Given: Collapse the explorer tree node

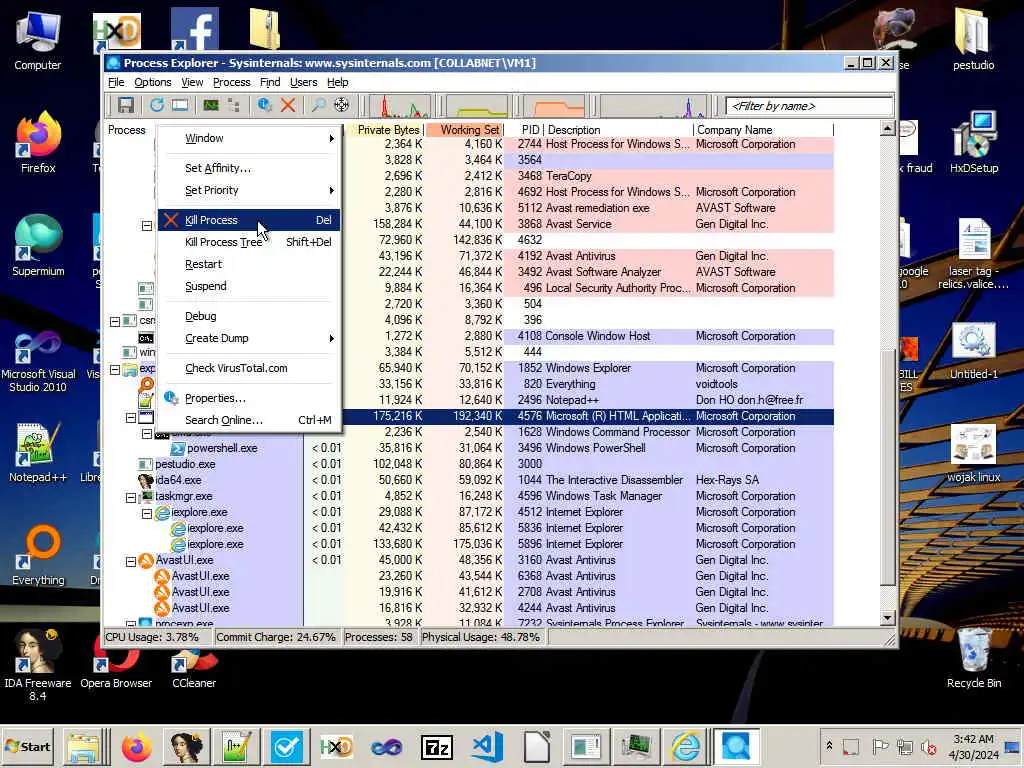Looking at the screenshot, I should coord(115,370).
